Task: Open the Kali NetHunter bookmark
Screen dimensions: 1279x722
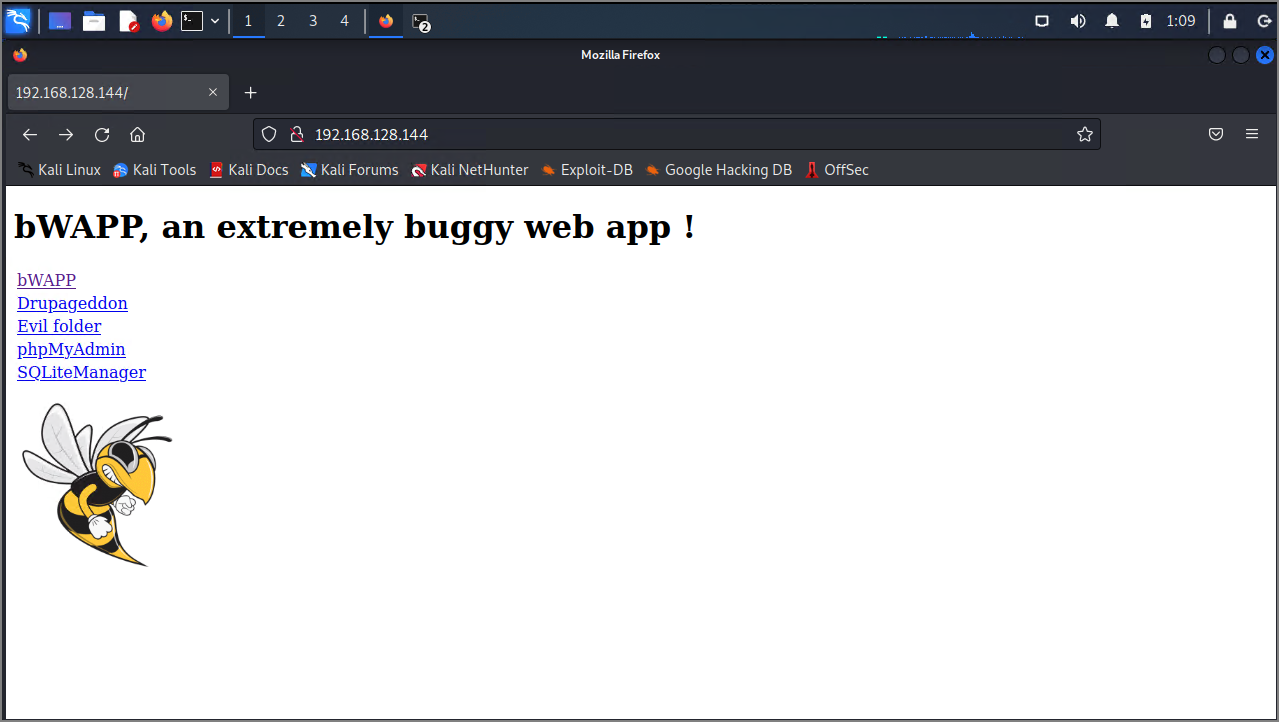Action: click(x=470, y=170)
